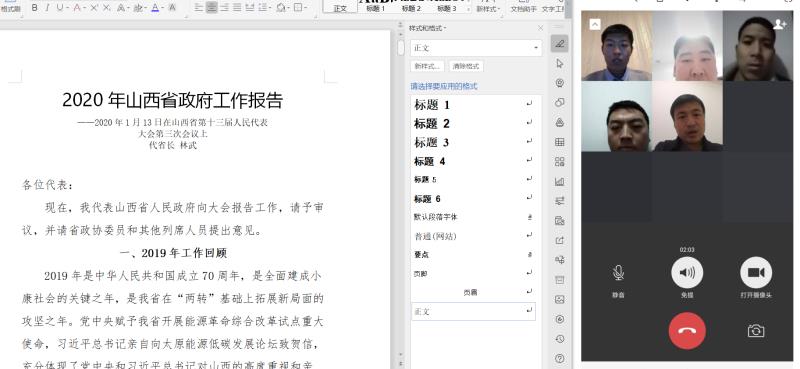Apply 标题 1 from ribbon style gallery

point(376,7)
